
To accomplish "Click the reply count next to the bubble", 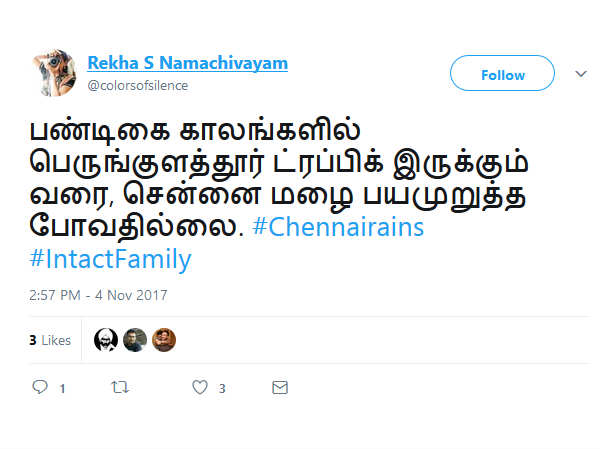I will (x=62, y=388).
